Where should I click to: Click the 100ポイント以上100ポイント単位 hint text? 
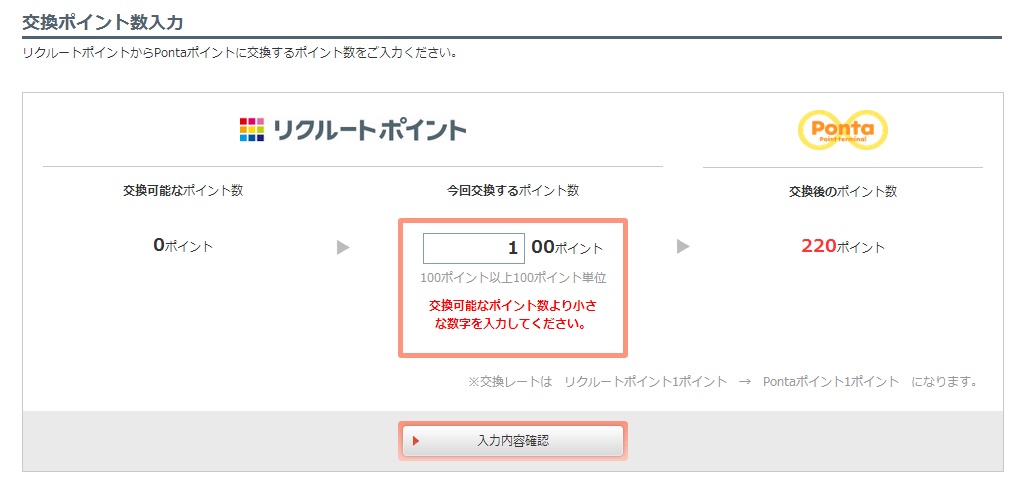[513, 278]
